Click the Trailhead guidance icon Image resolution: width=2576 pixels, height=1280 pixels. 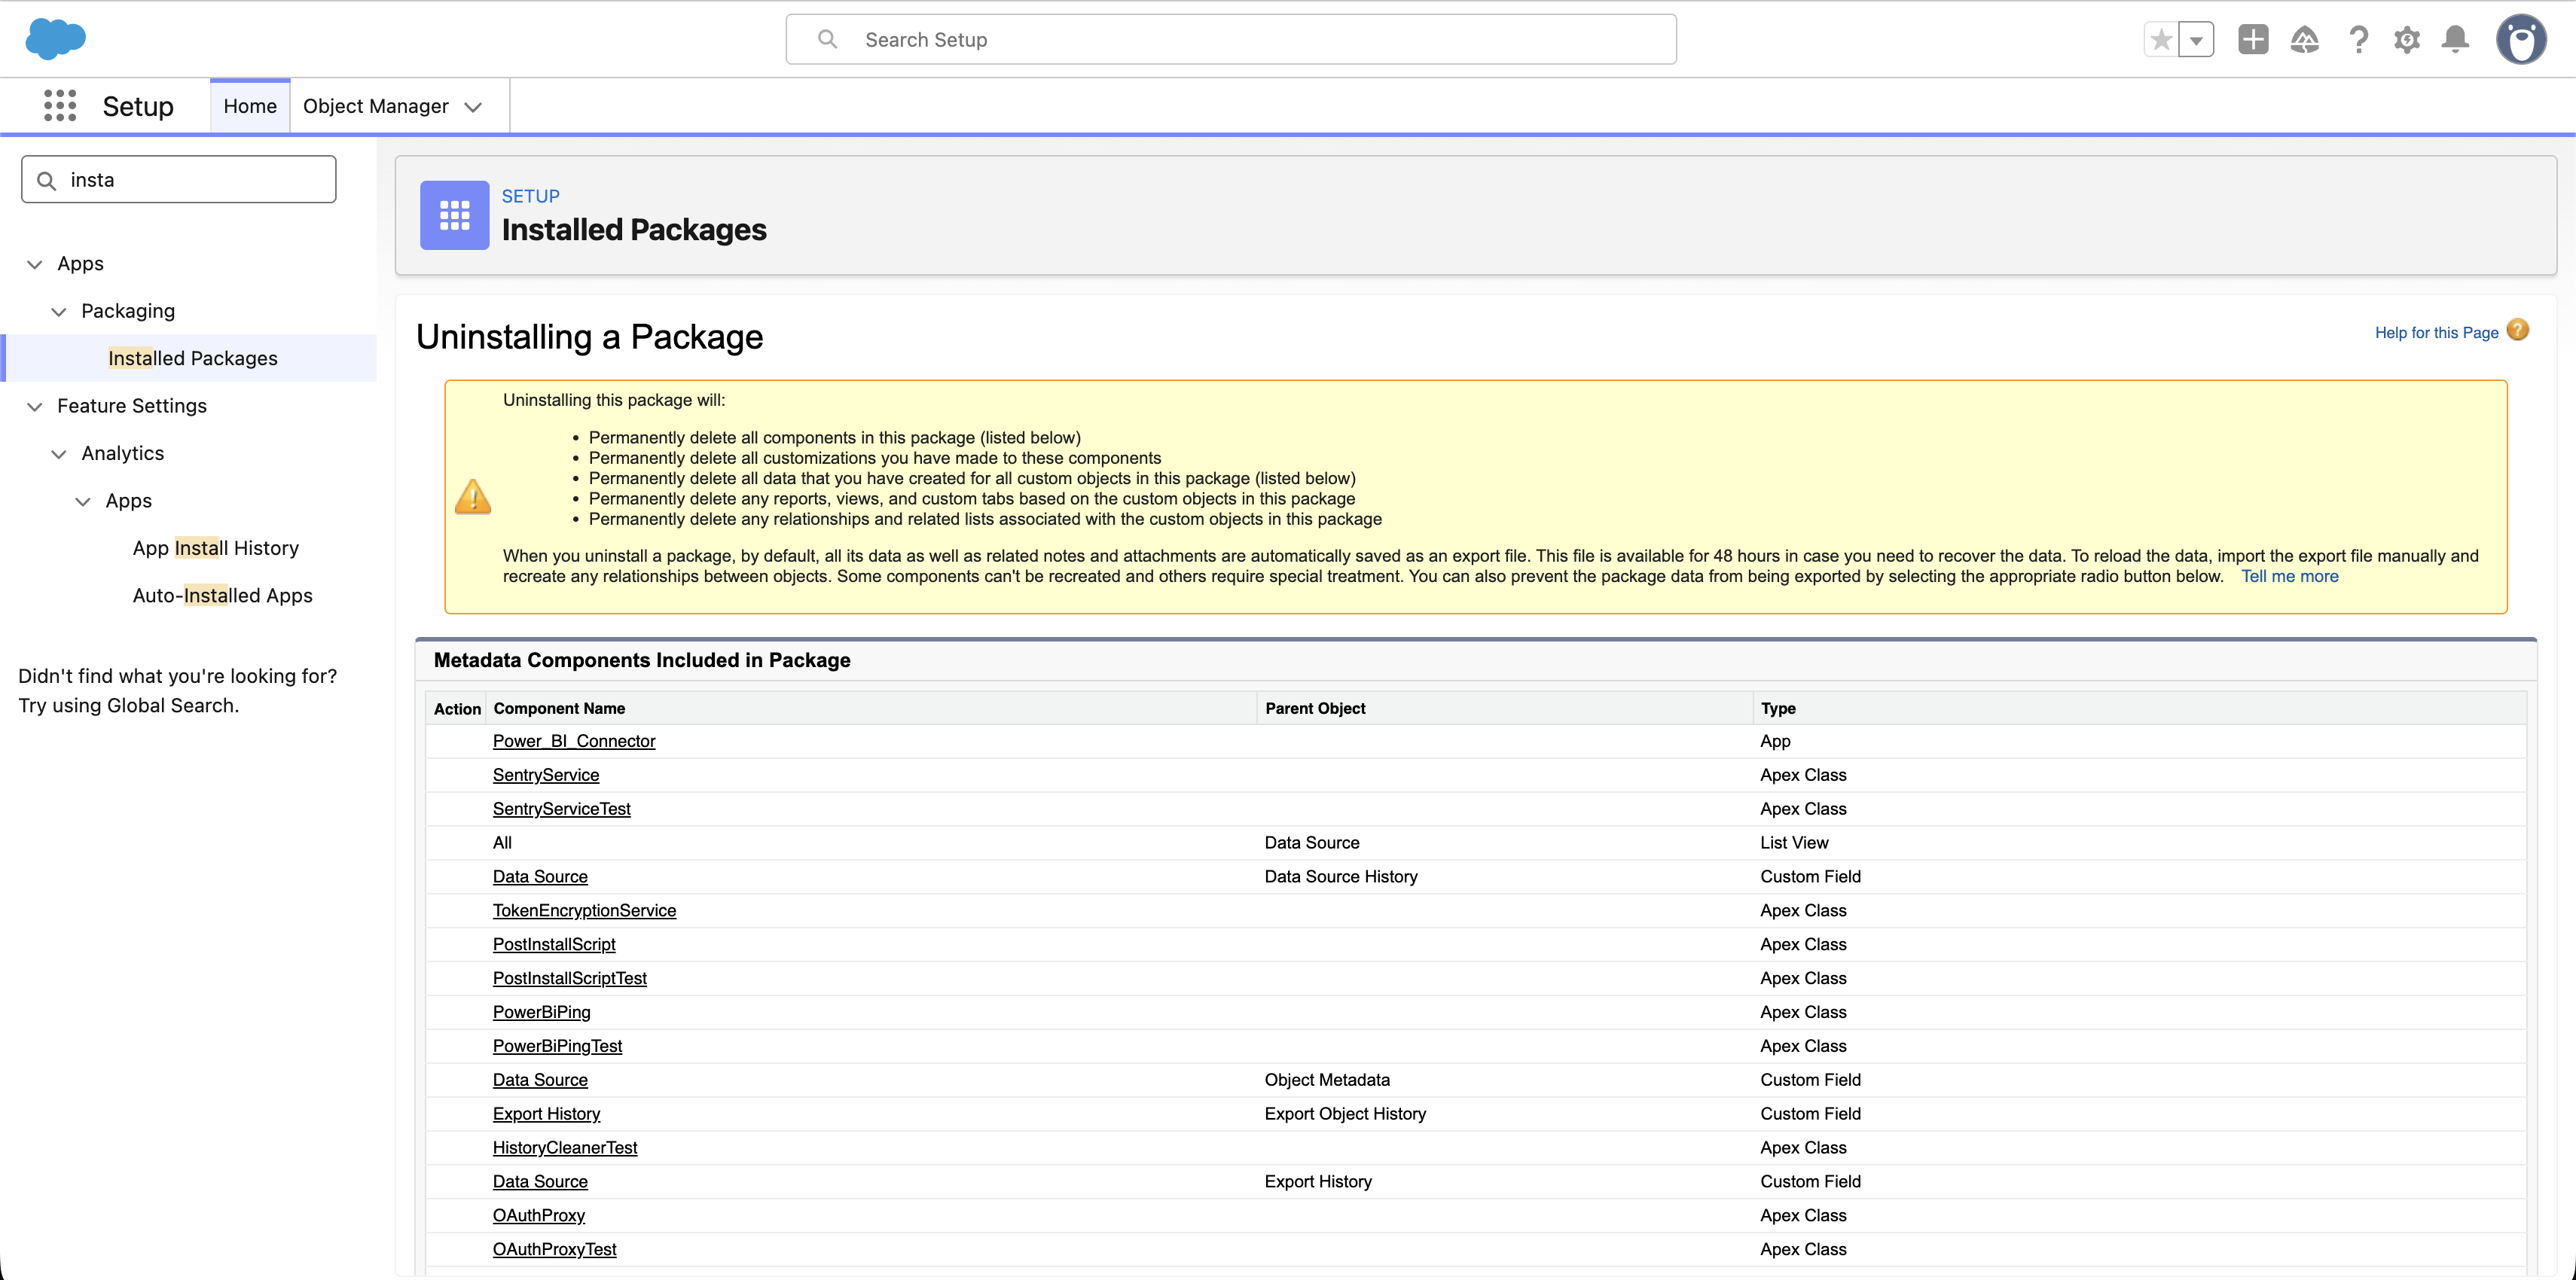(x=2304, y=40)
